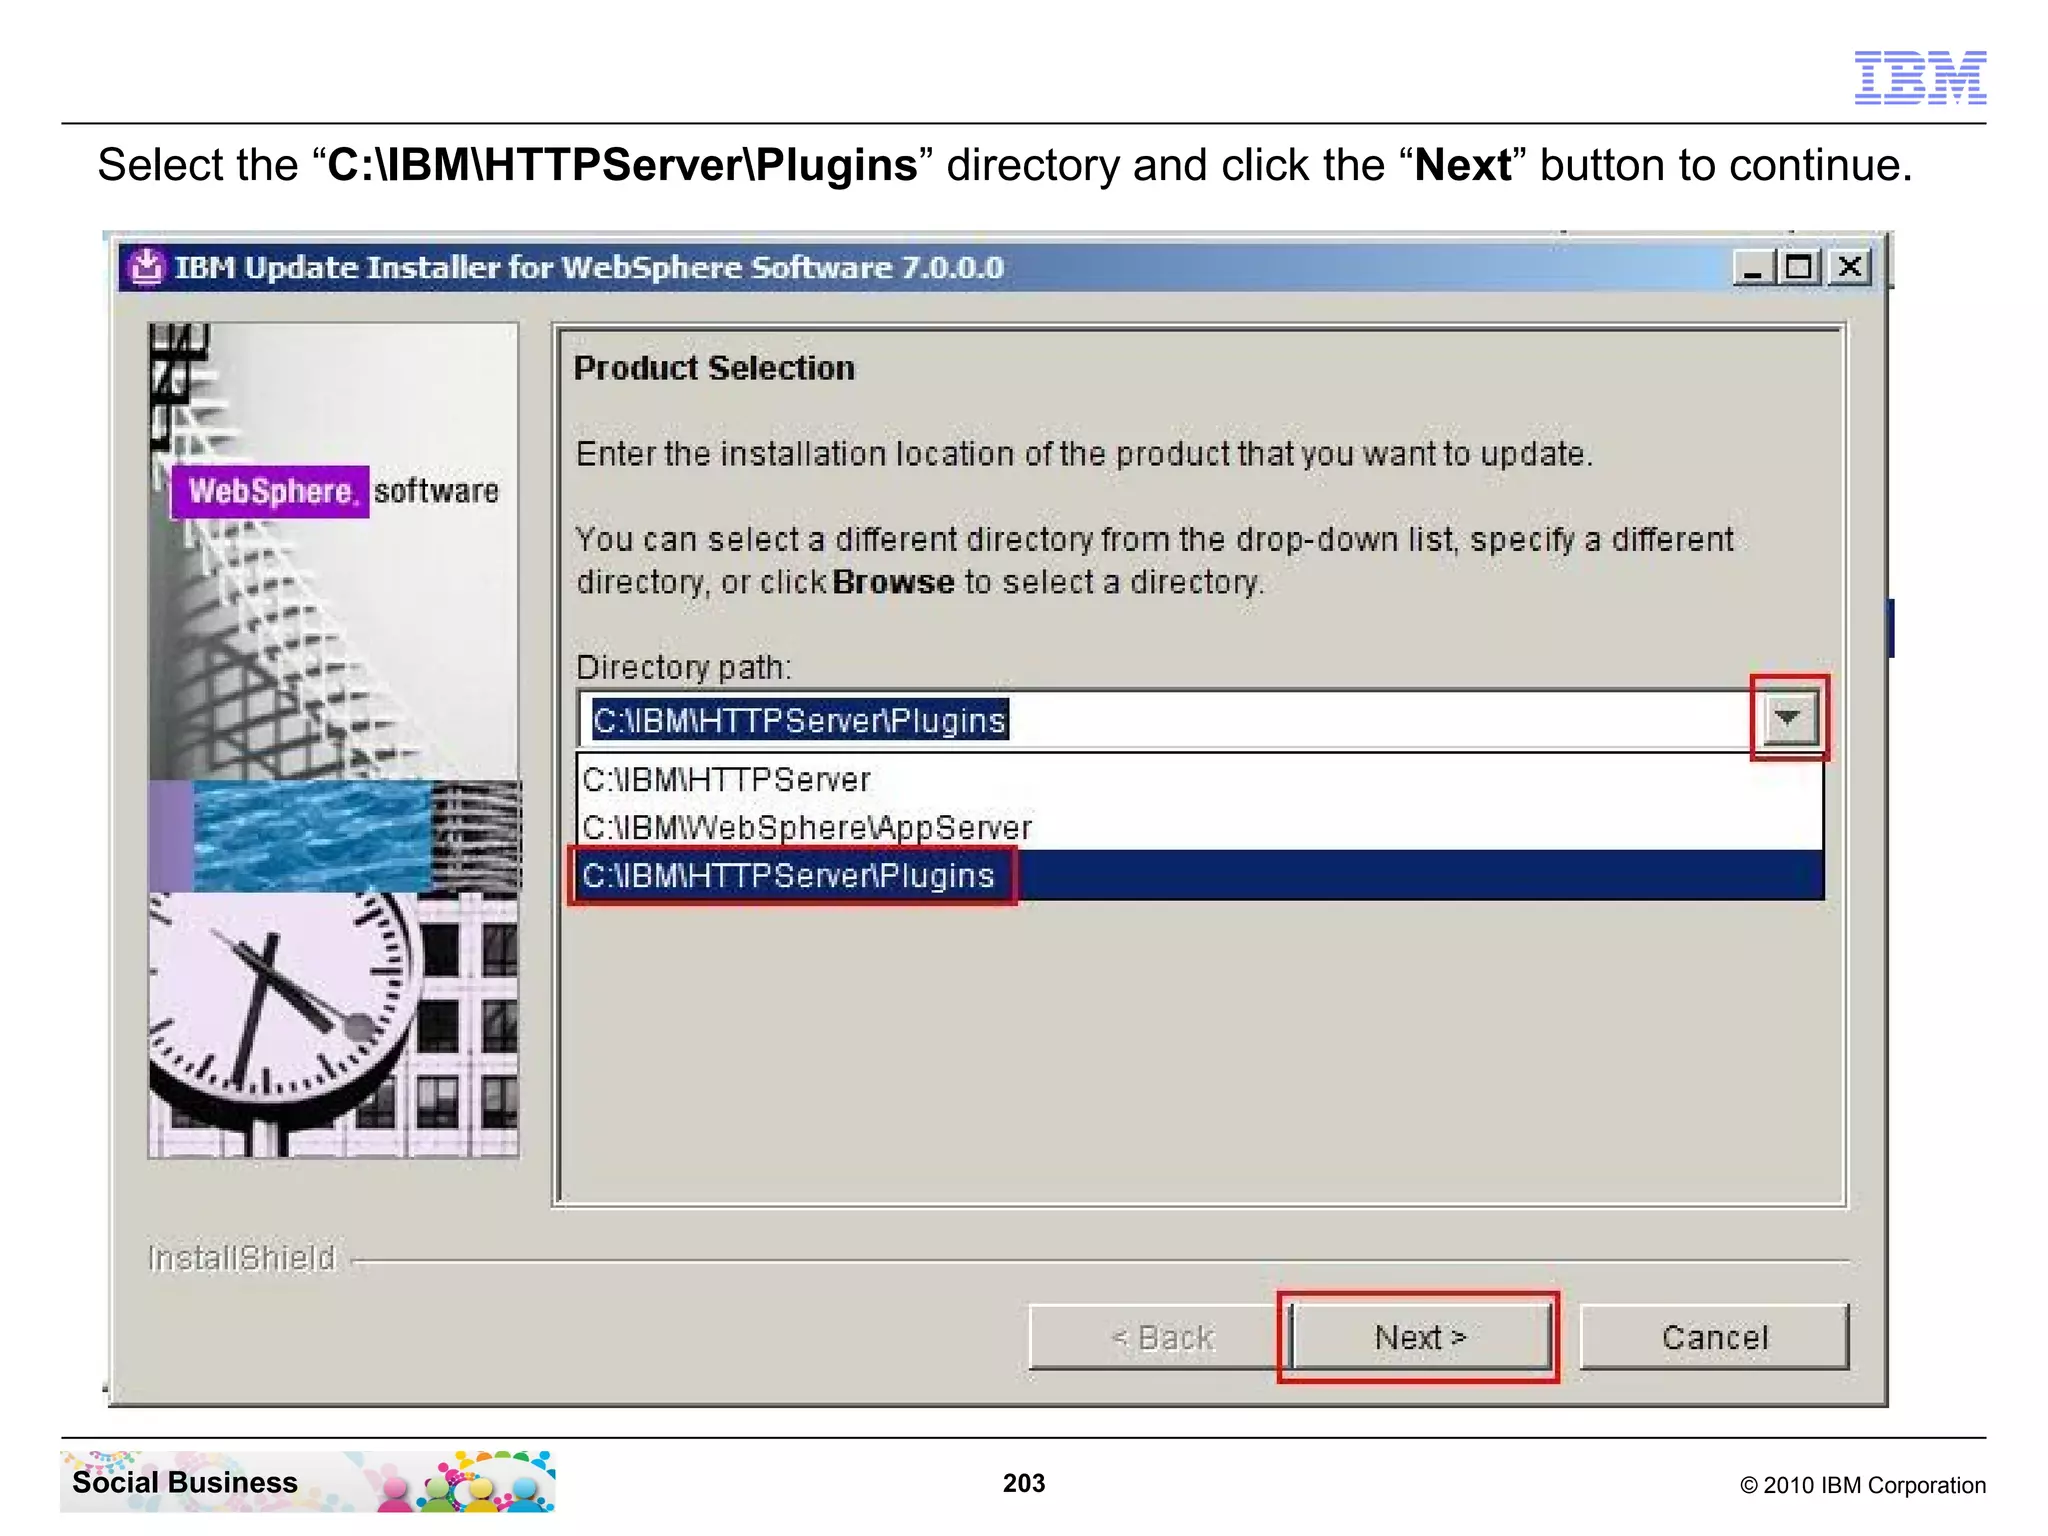2048x1536 pixels.
Task: Click the disabled < Back button
Action: tap(1160, 1337)
